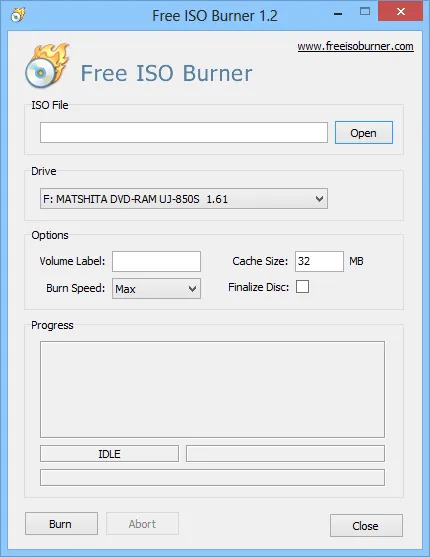The width and height of the screenshot is (430, 557).
Task: Minimize the Free ISO Burner window
Action: point(338,14)
